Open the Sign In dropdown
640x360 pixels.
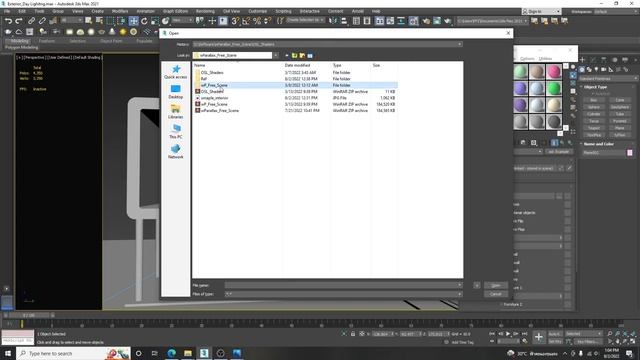(542, 11)
